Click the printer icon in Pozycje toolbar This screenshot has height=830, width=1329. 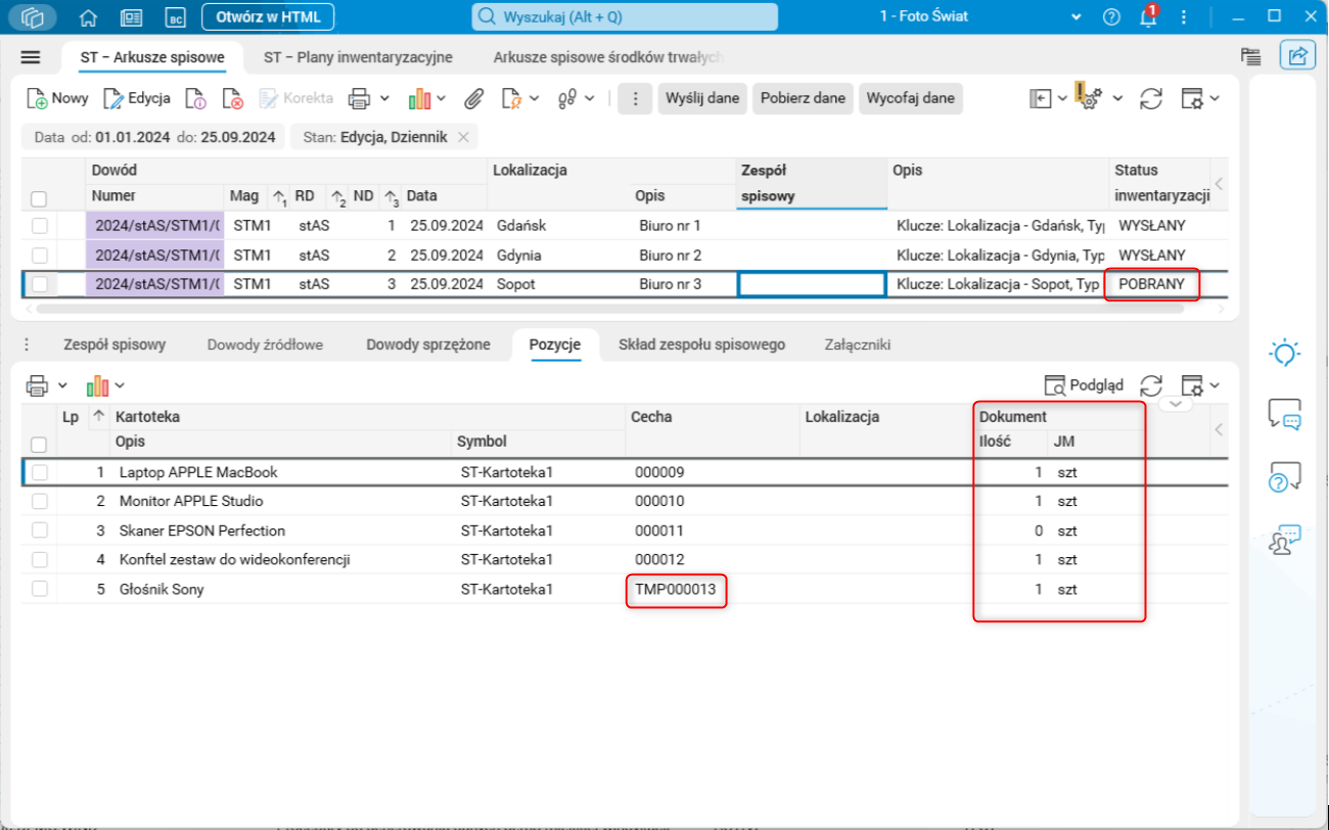[x=37, y=385]
